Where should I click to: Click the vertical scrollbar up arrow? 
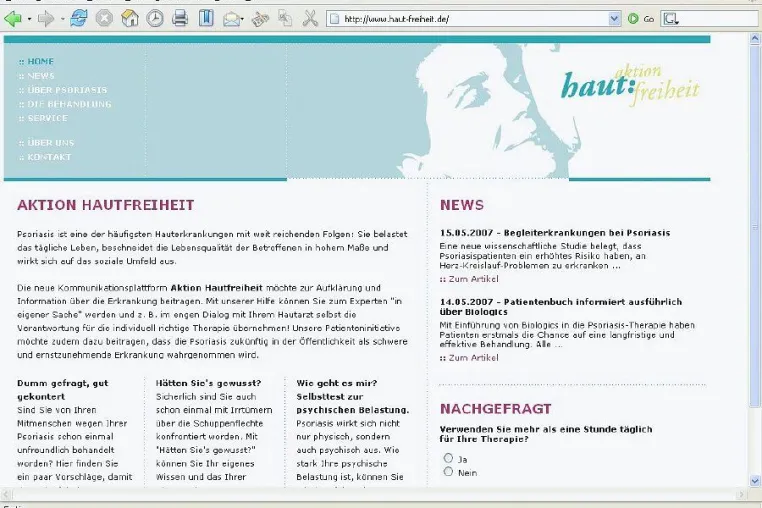click(x=755, y=38)
